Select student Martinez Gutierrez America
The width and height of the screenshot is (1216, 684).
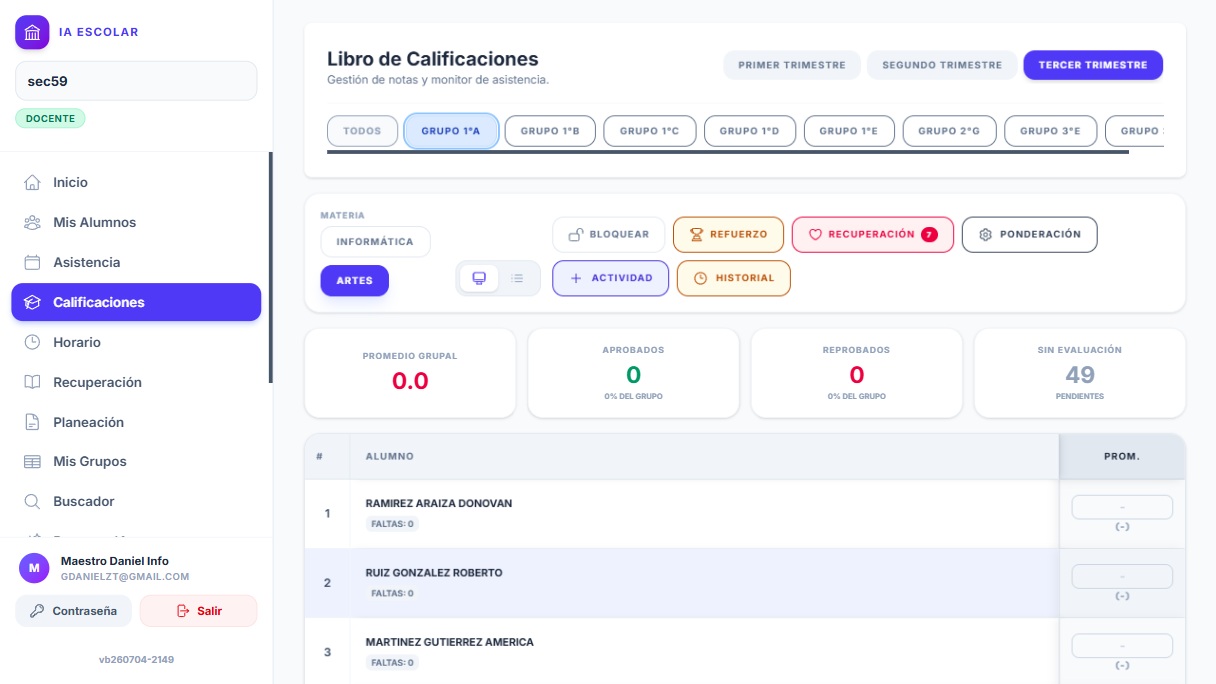[450, 642]
